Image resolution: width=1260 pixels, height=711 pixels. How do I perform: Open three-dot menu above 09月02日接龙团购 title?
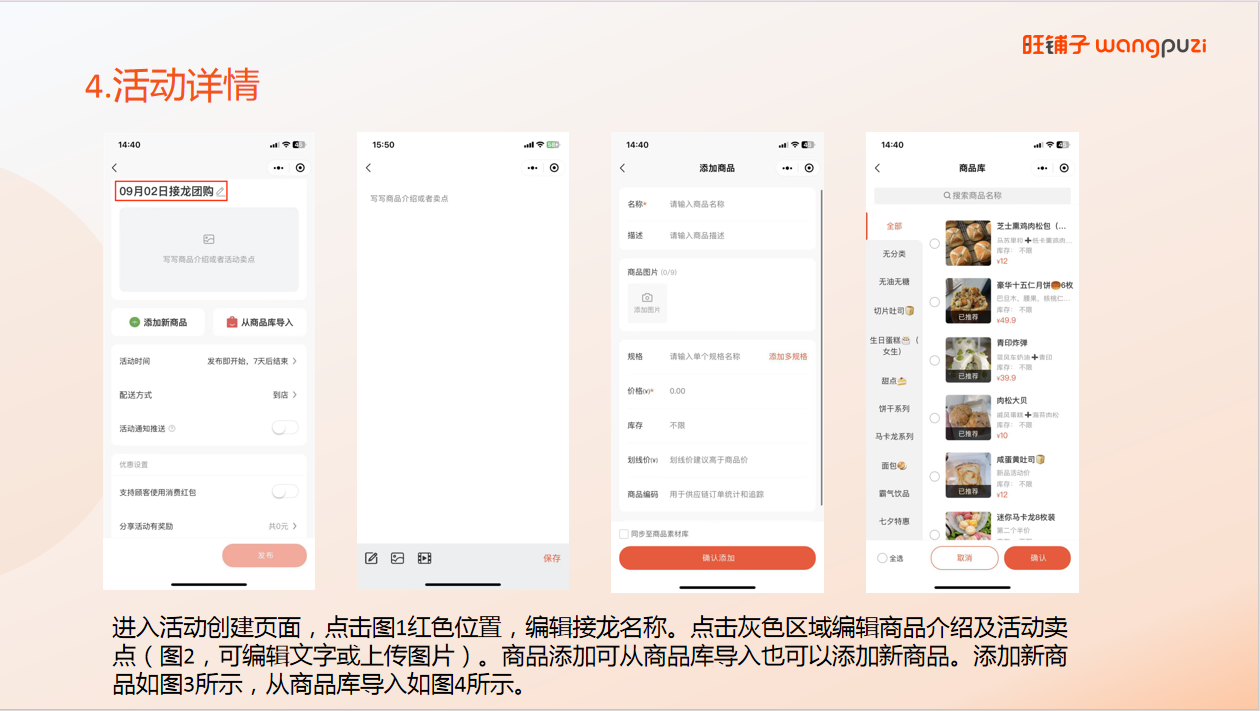(279, 168)
